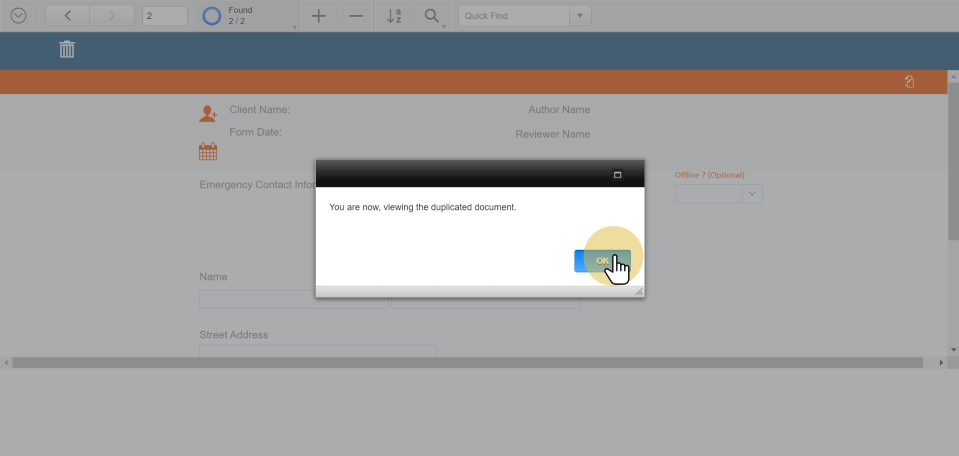Screen dimensions: 959x456
Task: Open the Form Date calendar icon
Action: click(208, 152)
